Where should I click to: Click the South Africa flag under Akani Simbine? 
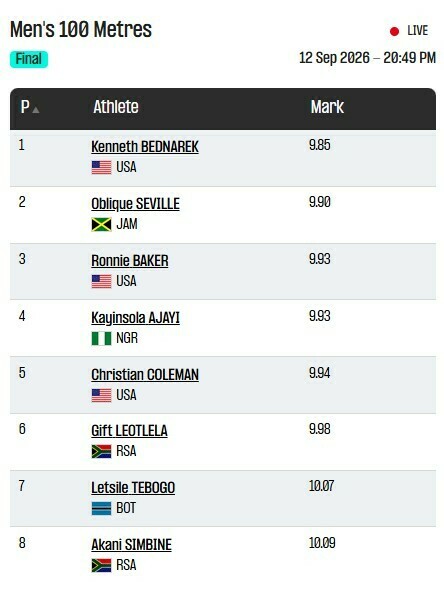coord(101,566)
